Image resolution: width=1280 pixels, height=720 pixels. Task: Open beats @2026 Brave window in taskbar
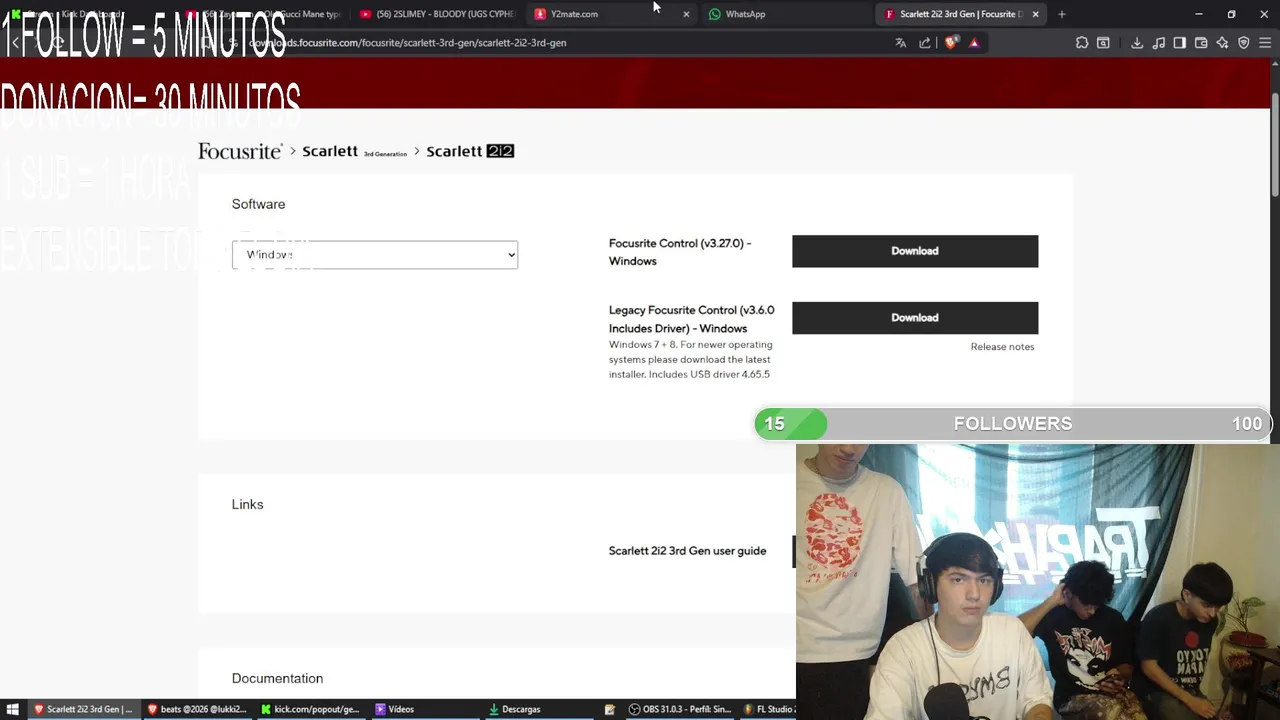(197, 709)
